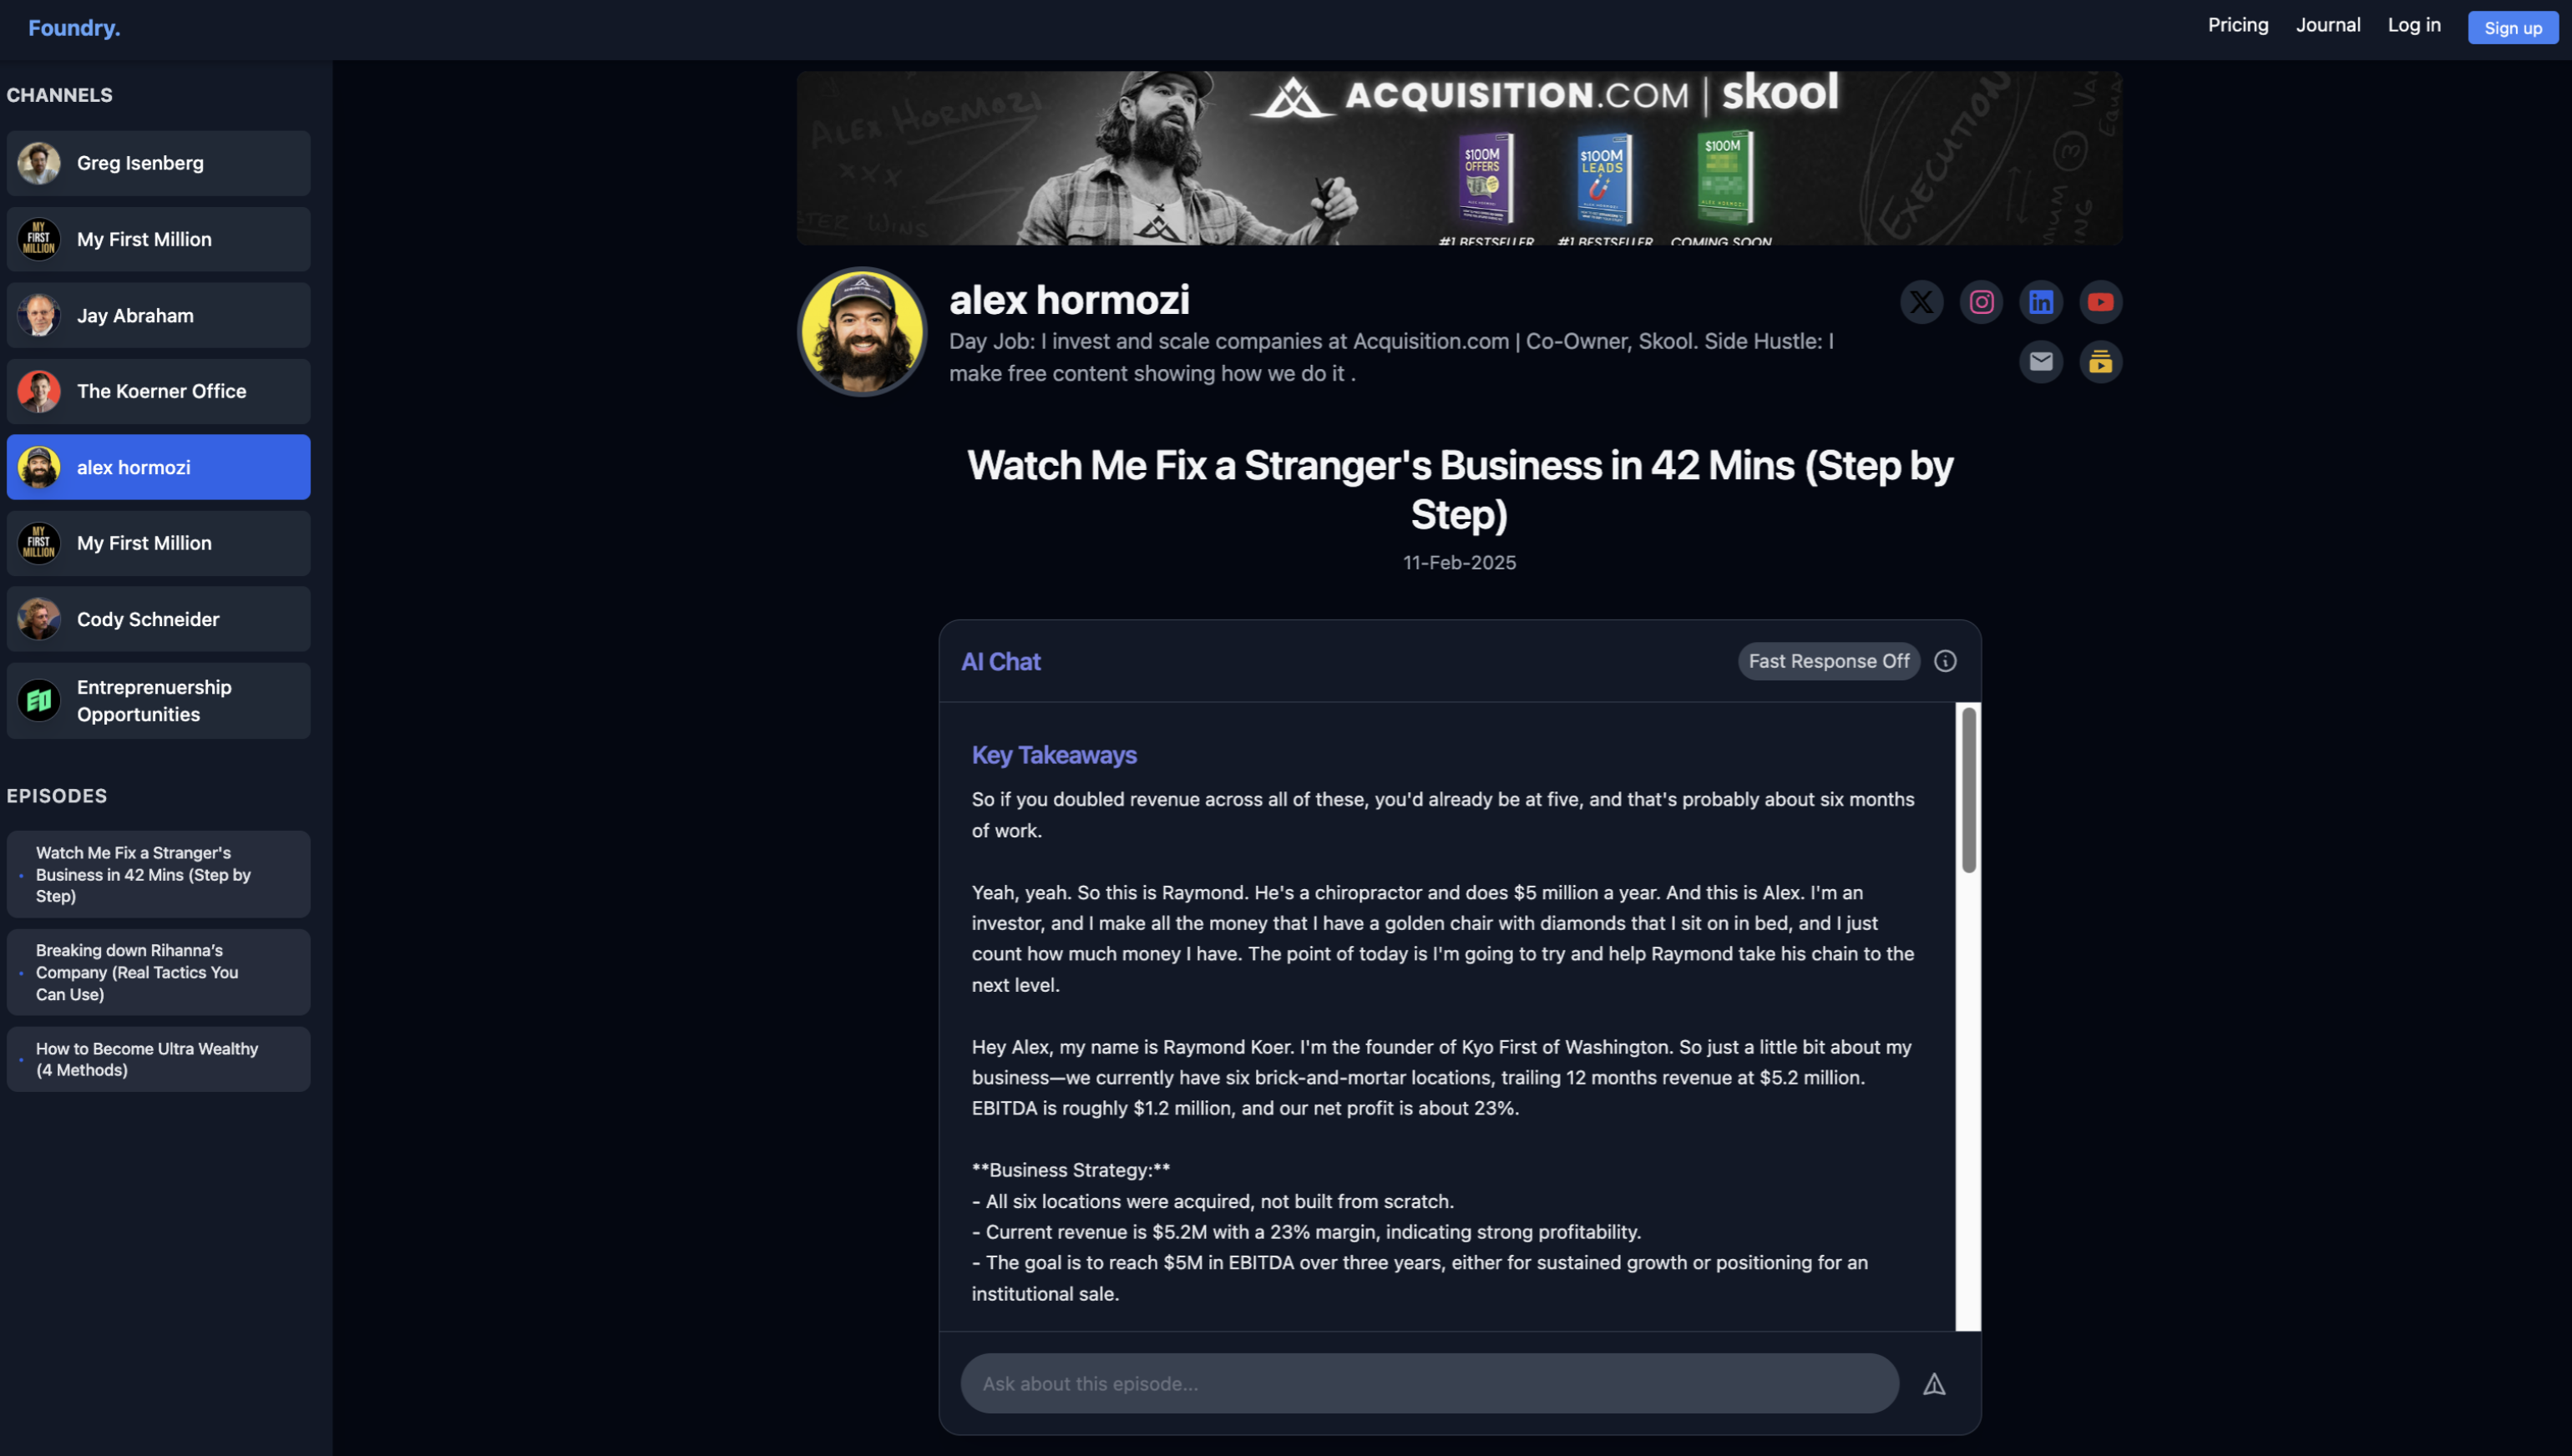
Task: Open the yellow subscriptions stack icon
Action: pyautogui.click(x=2100, y=361)
